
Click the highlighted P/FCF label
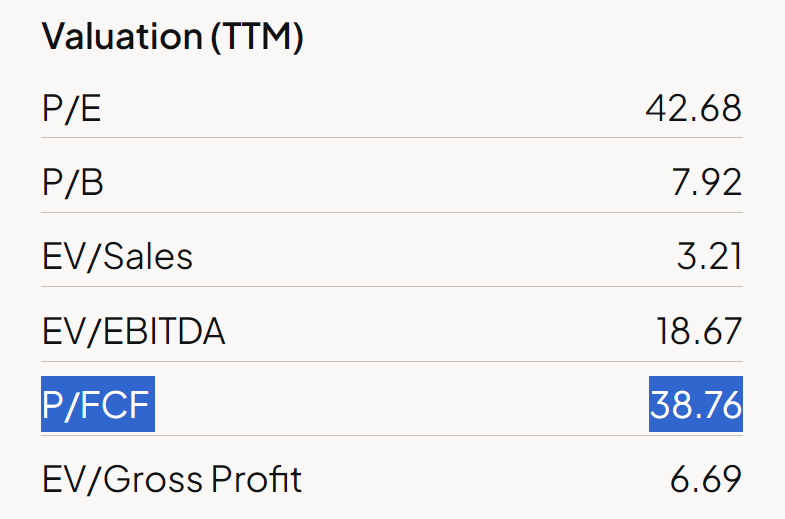tap(98, 405)
